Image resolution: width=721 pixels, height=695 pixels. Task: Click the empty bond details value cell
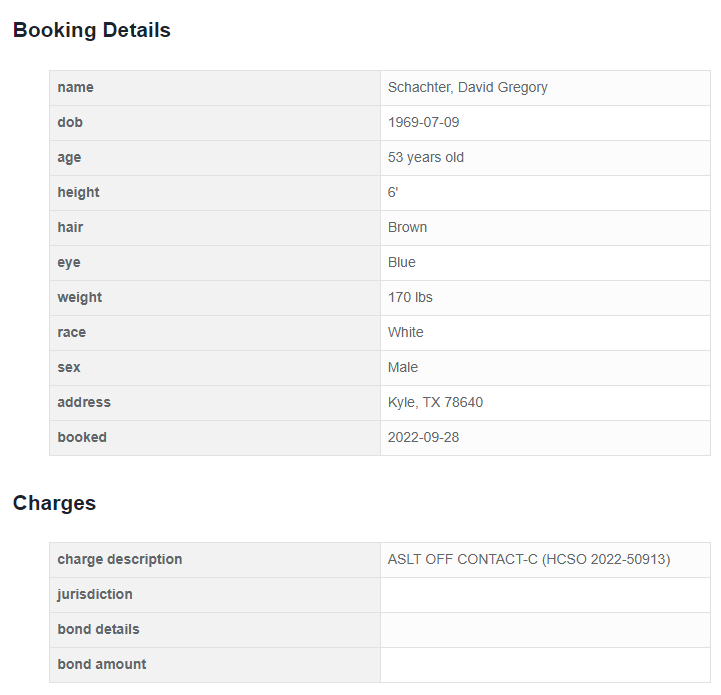544,629
